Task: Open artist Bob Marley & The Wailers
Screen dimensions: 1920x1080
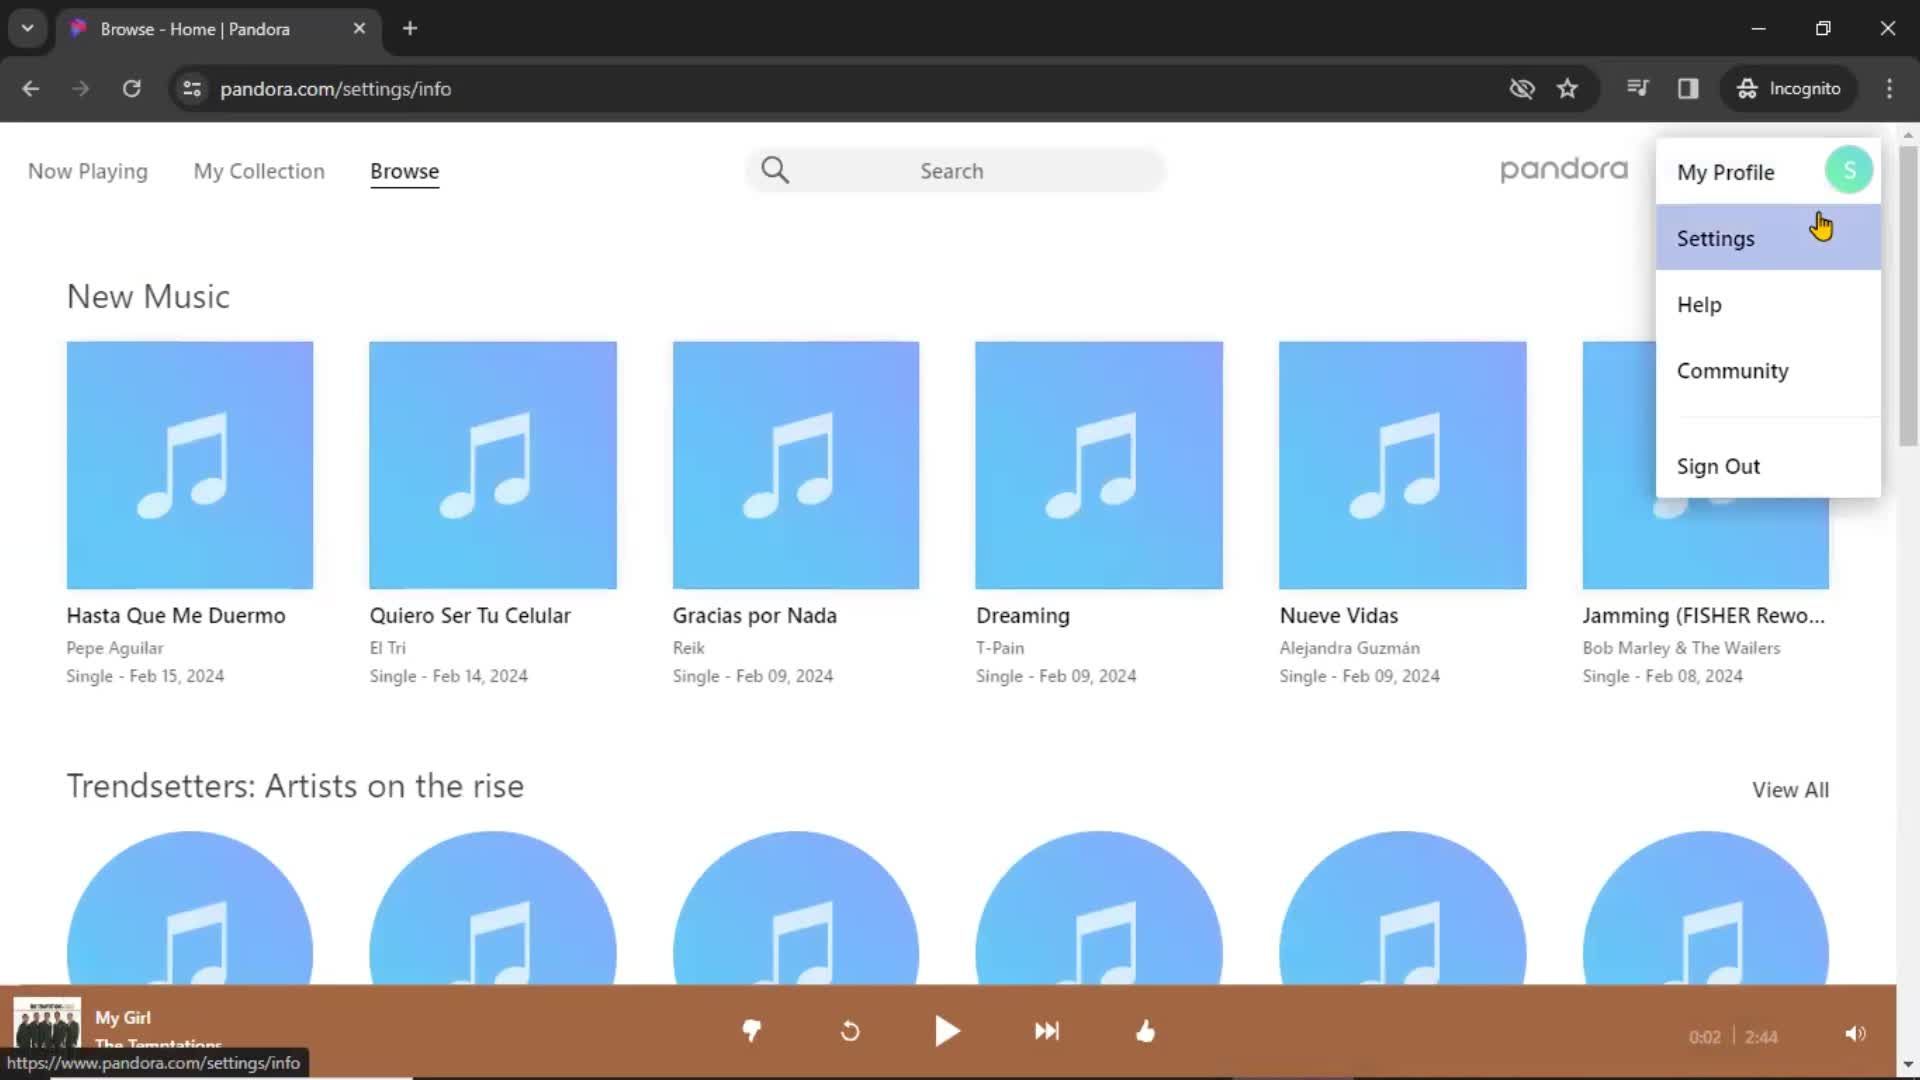Action: click(1682, 647)
